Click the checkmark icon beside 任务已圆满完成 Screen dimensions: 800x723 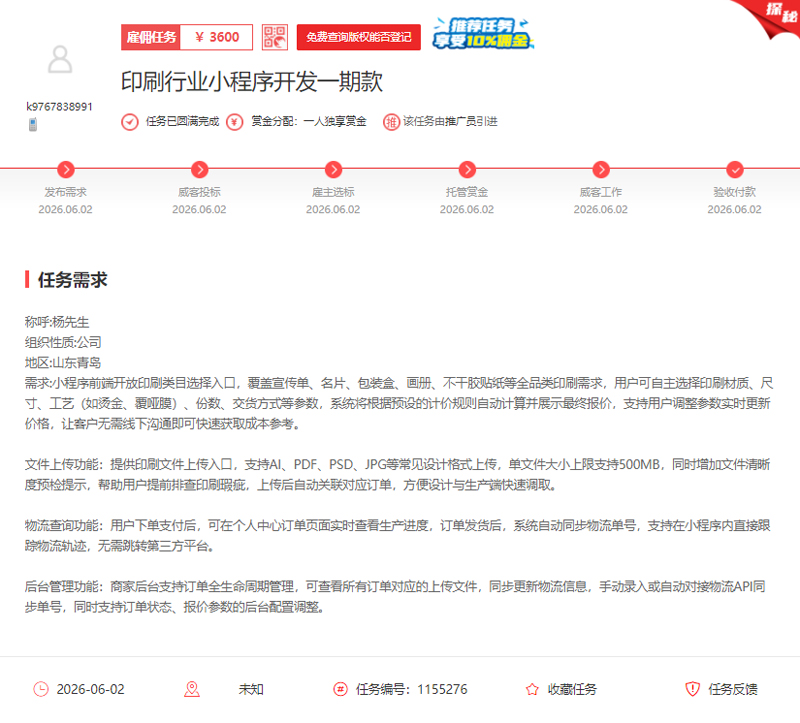click(x=130, y=122)
